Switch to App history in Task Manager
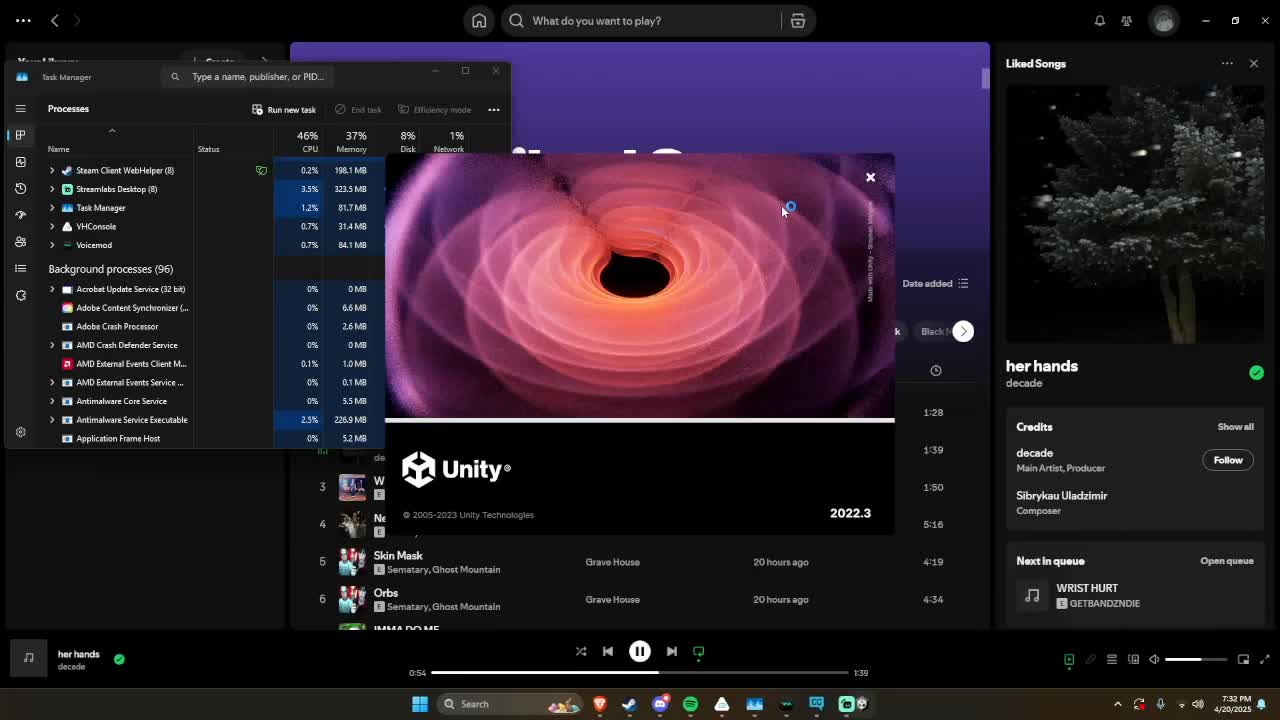This screenshot has height=720, width=1280. [x=20, y=188]
